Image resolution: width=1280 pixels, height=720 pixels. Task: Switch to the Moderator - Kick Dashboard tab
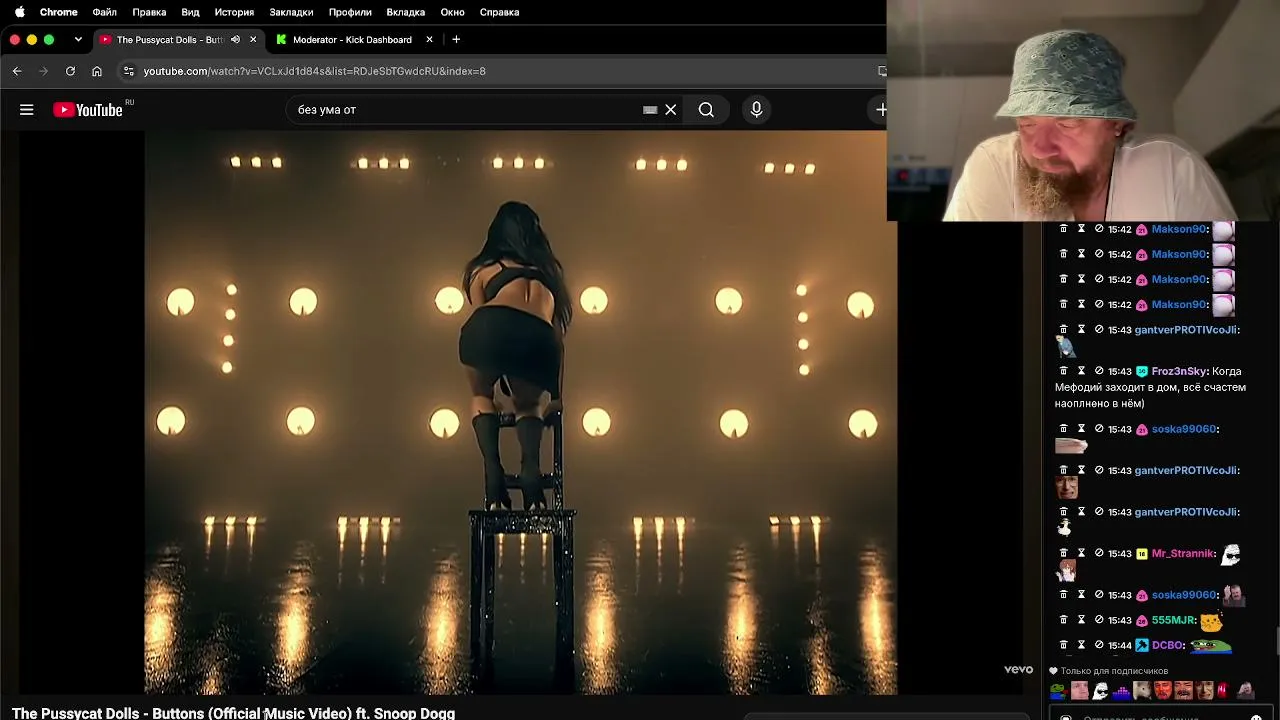[352, 39]
